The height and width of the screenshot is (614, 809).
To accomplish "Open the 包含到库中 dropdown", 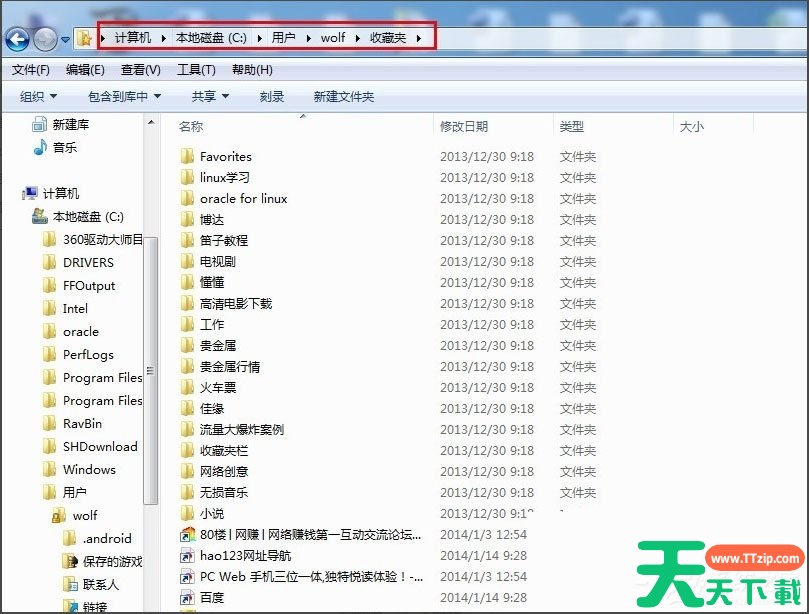I will [x=124, y=96].
